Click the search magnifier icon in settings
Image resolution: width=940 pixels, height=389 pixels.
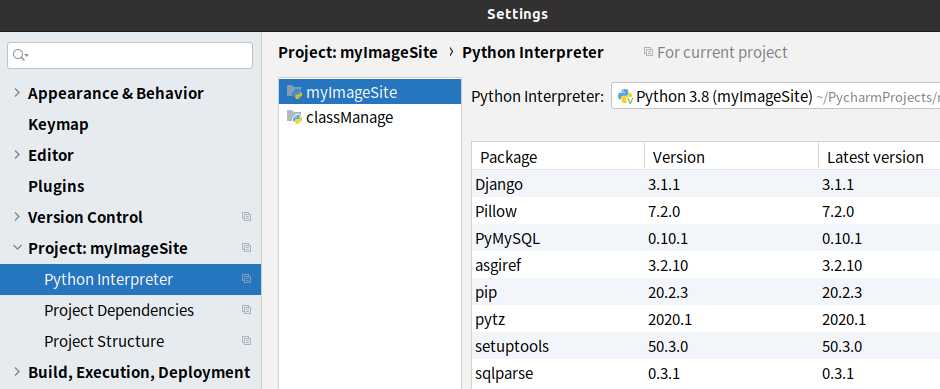(20, 55)
